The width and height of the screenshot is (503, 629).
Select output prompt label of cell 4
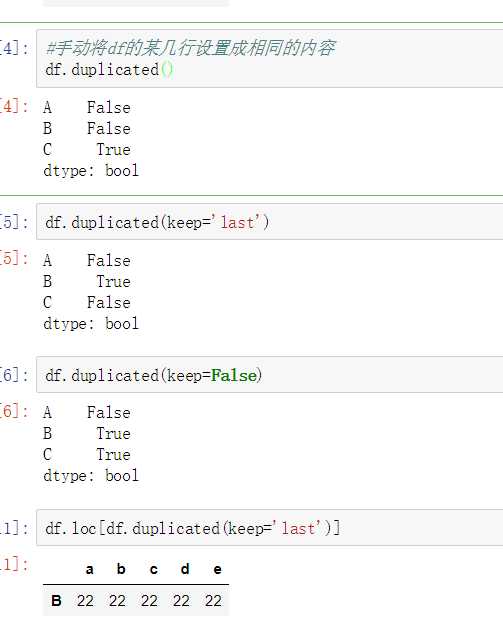(14, 107)
